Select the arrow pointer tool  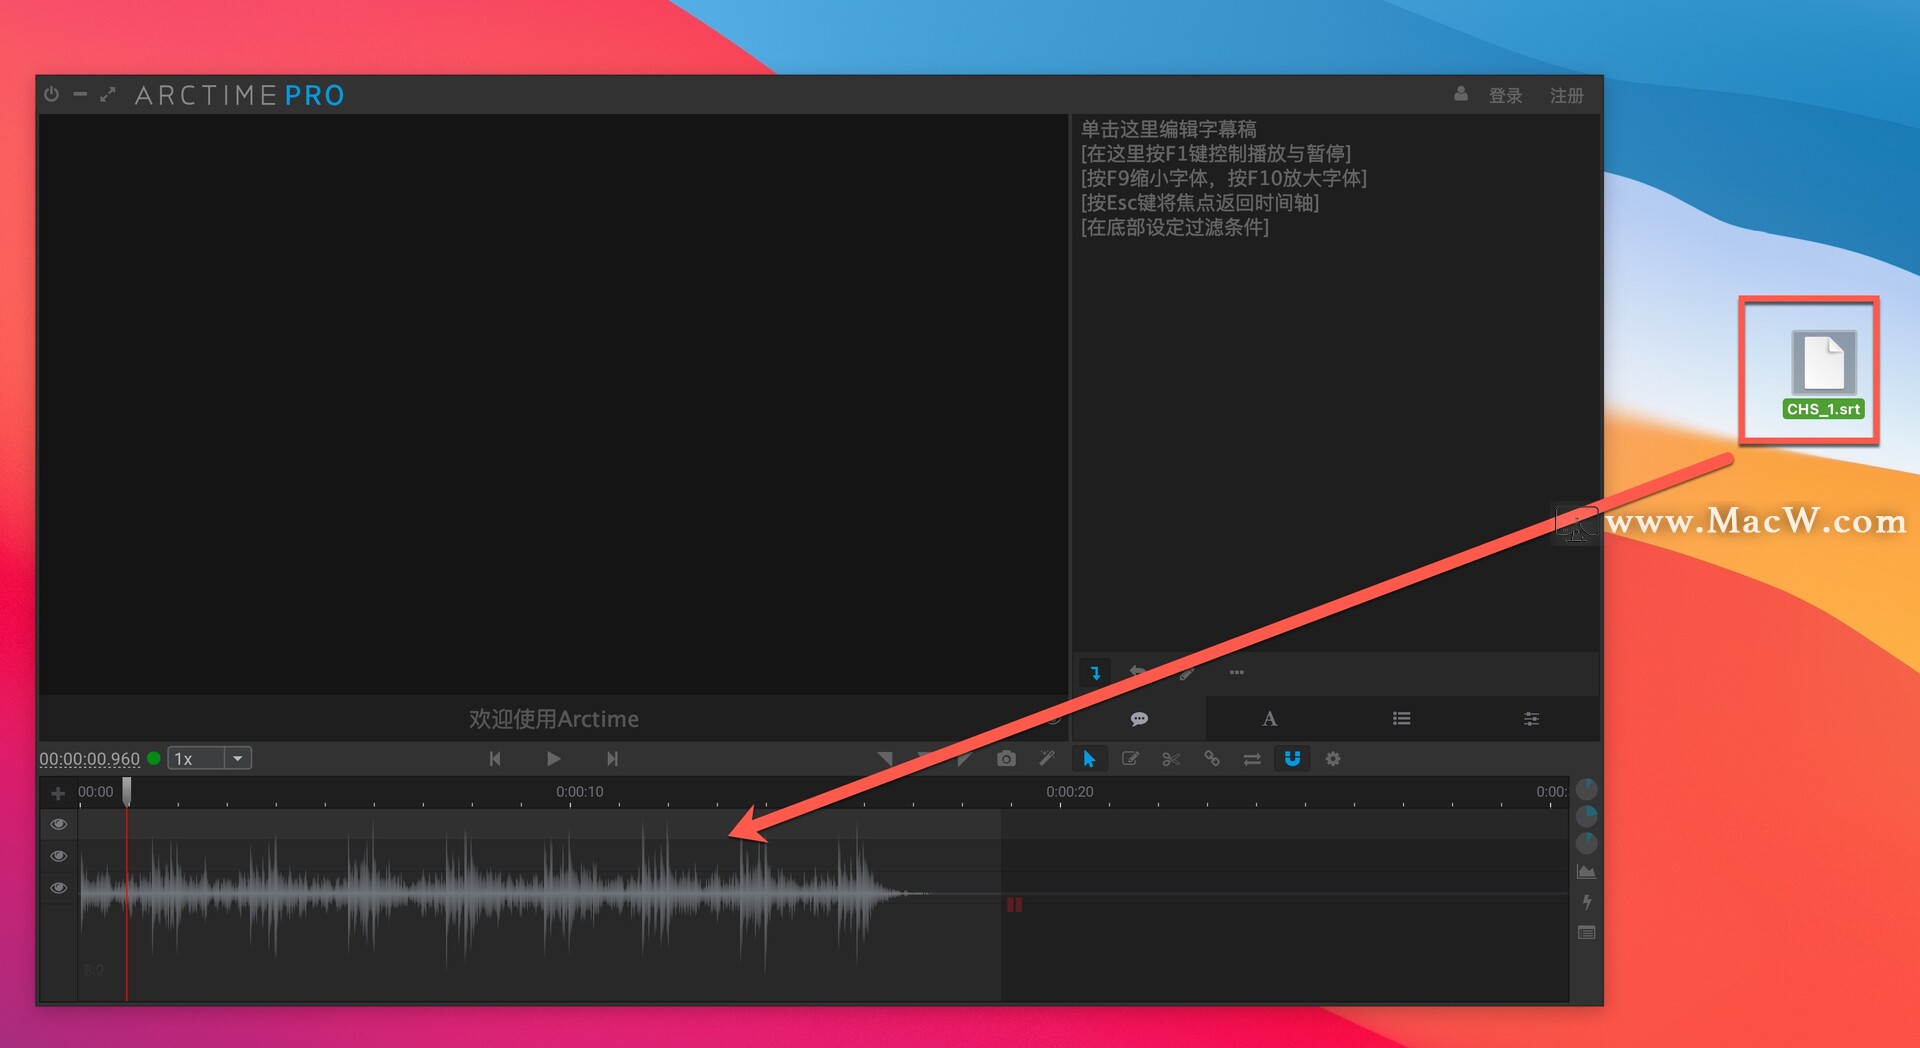pyautogui.click(x=1089, y=759)
